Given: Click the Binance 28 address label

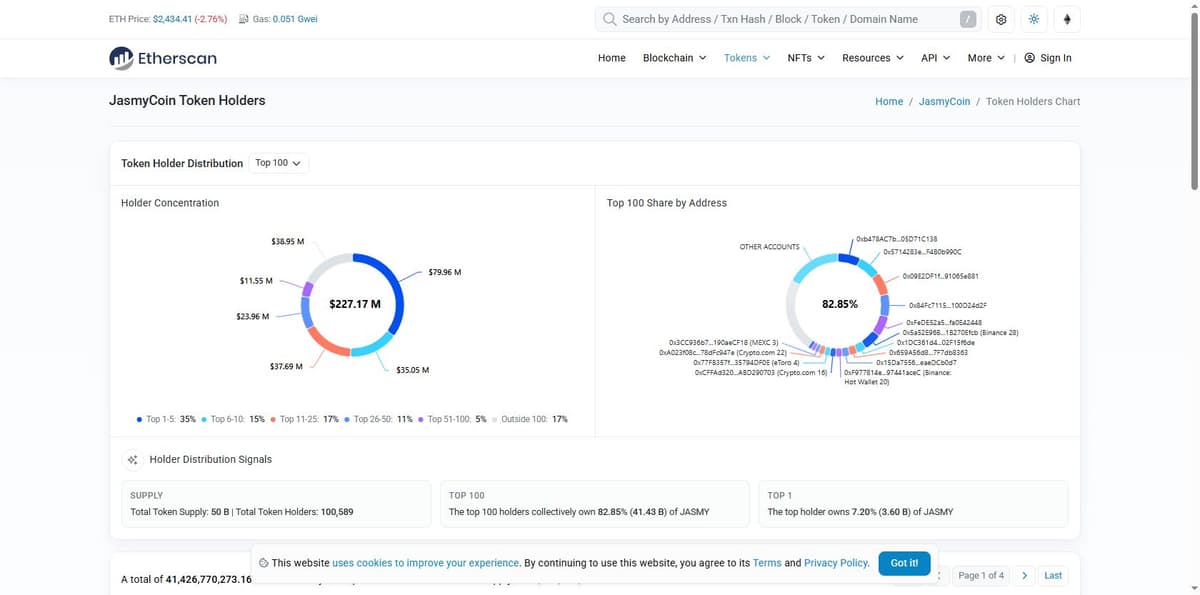Looking at the screenshot, I should [x=960, y=332].
